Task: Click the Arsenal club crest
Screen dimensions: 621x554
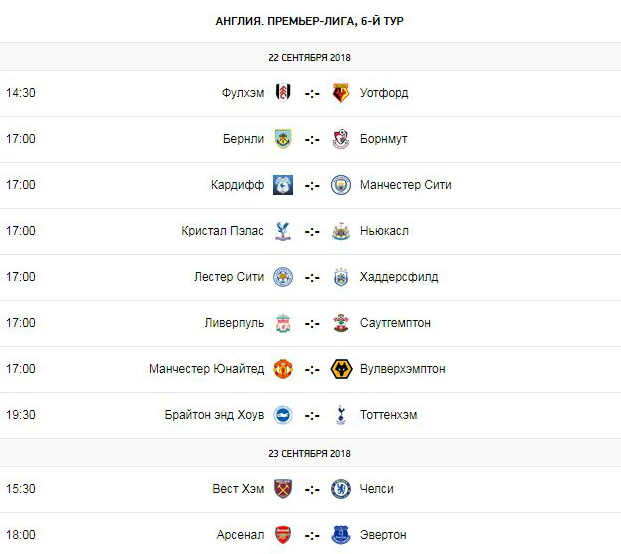Action: click(x=283, y=535)
